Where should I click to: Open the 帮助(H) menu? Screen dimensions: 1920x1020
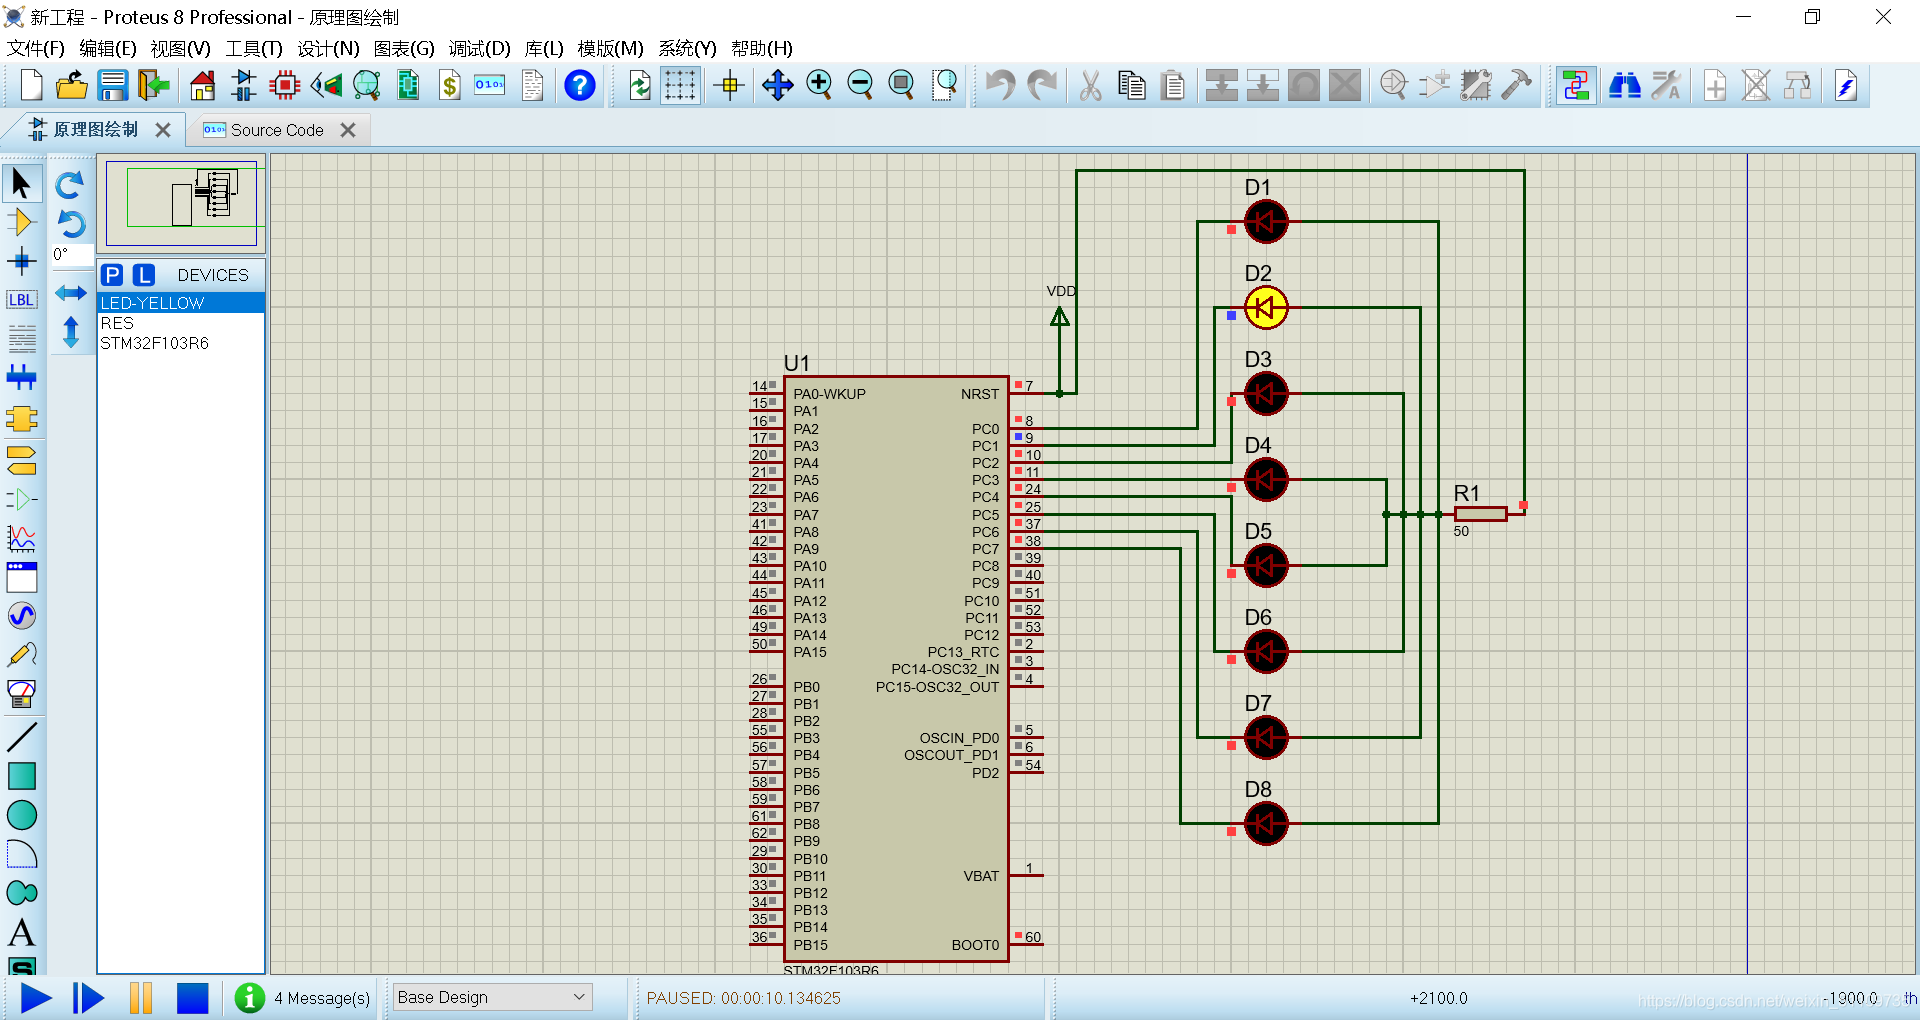761,48
